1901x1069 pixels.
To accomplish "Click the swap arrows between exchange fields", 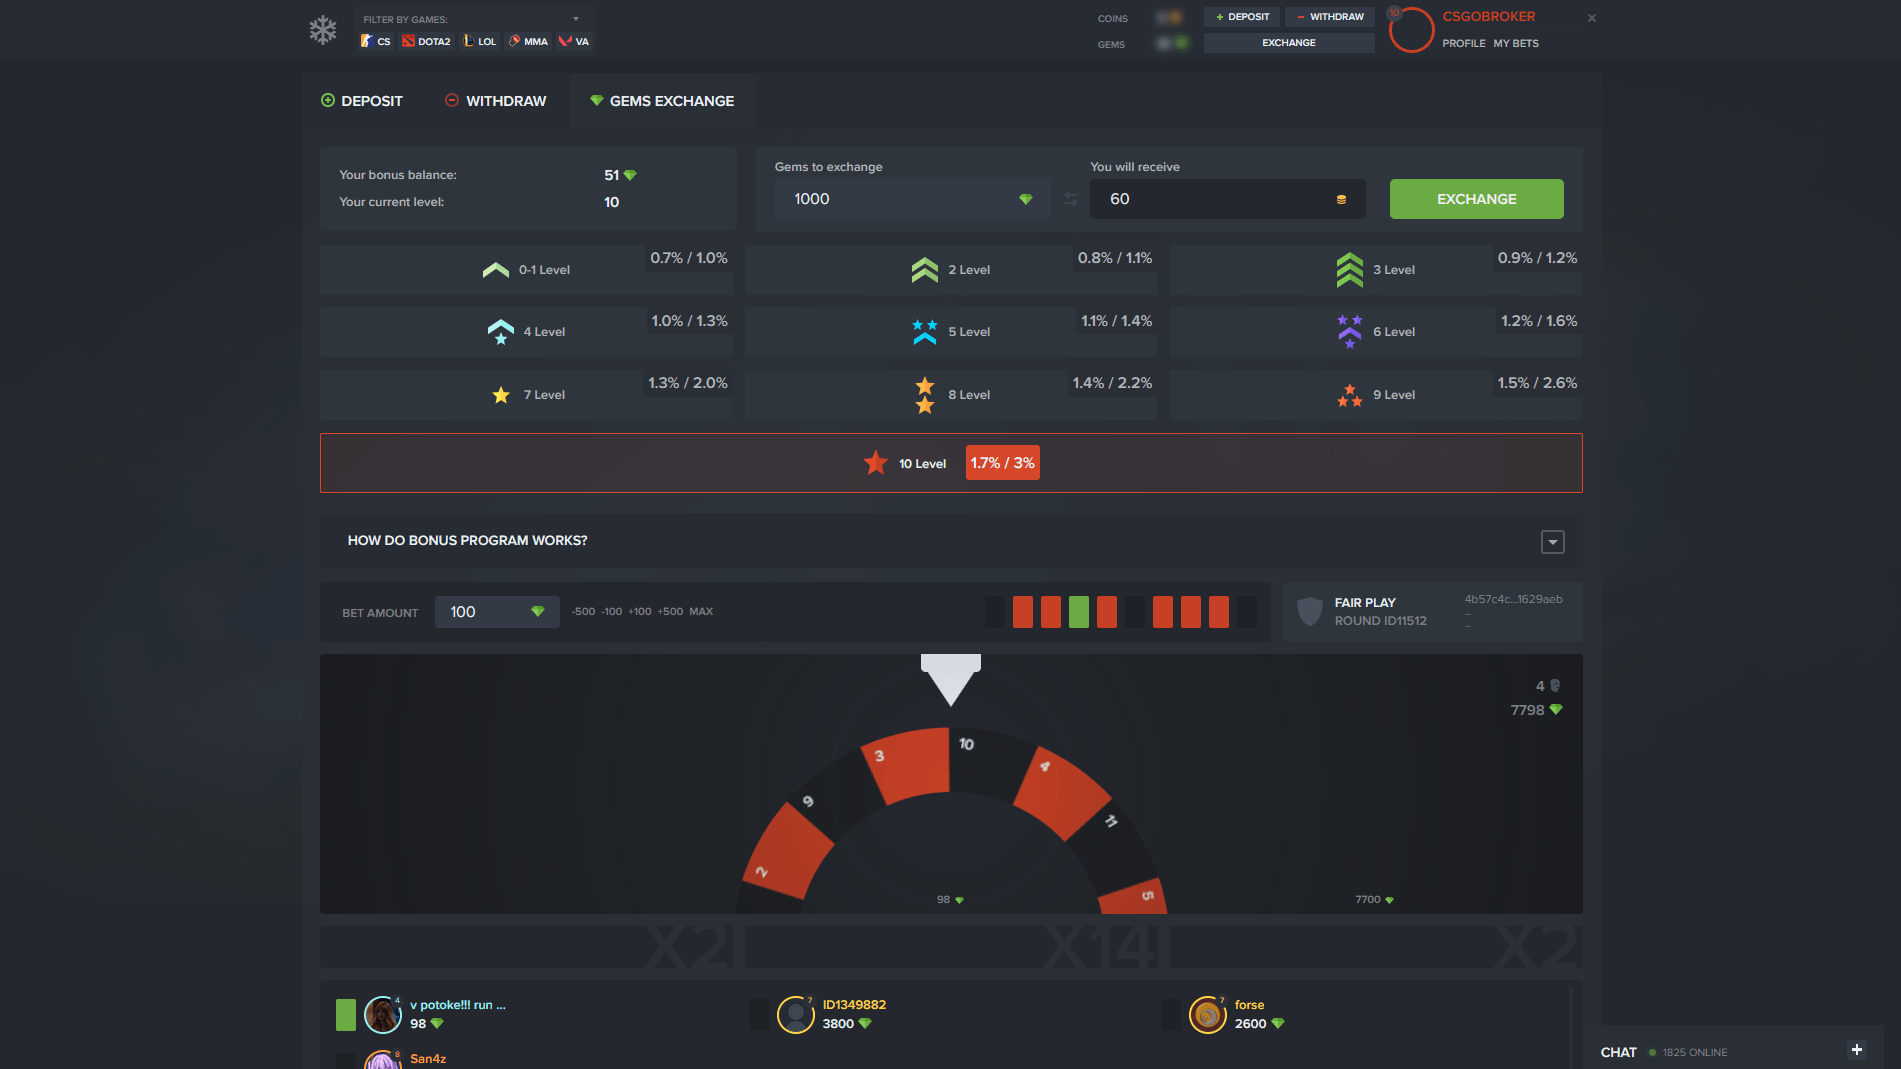I will (1070, 198).
